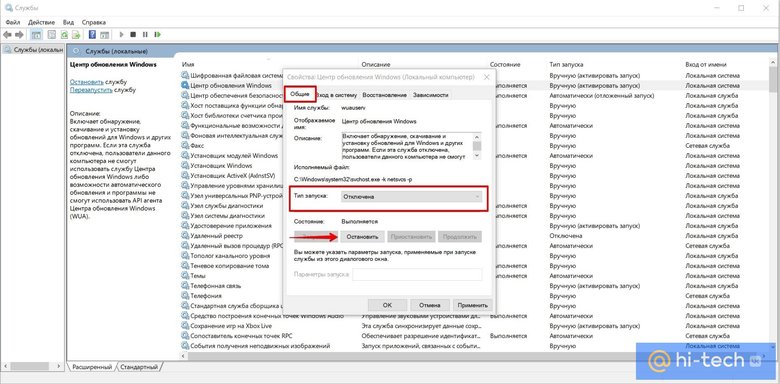
Task: Click the gear icon beside Телефонная связь
Action: tap(185, 286)
